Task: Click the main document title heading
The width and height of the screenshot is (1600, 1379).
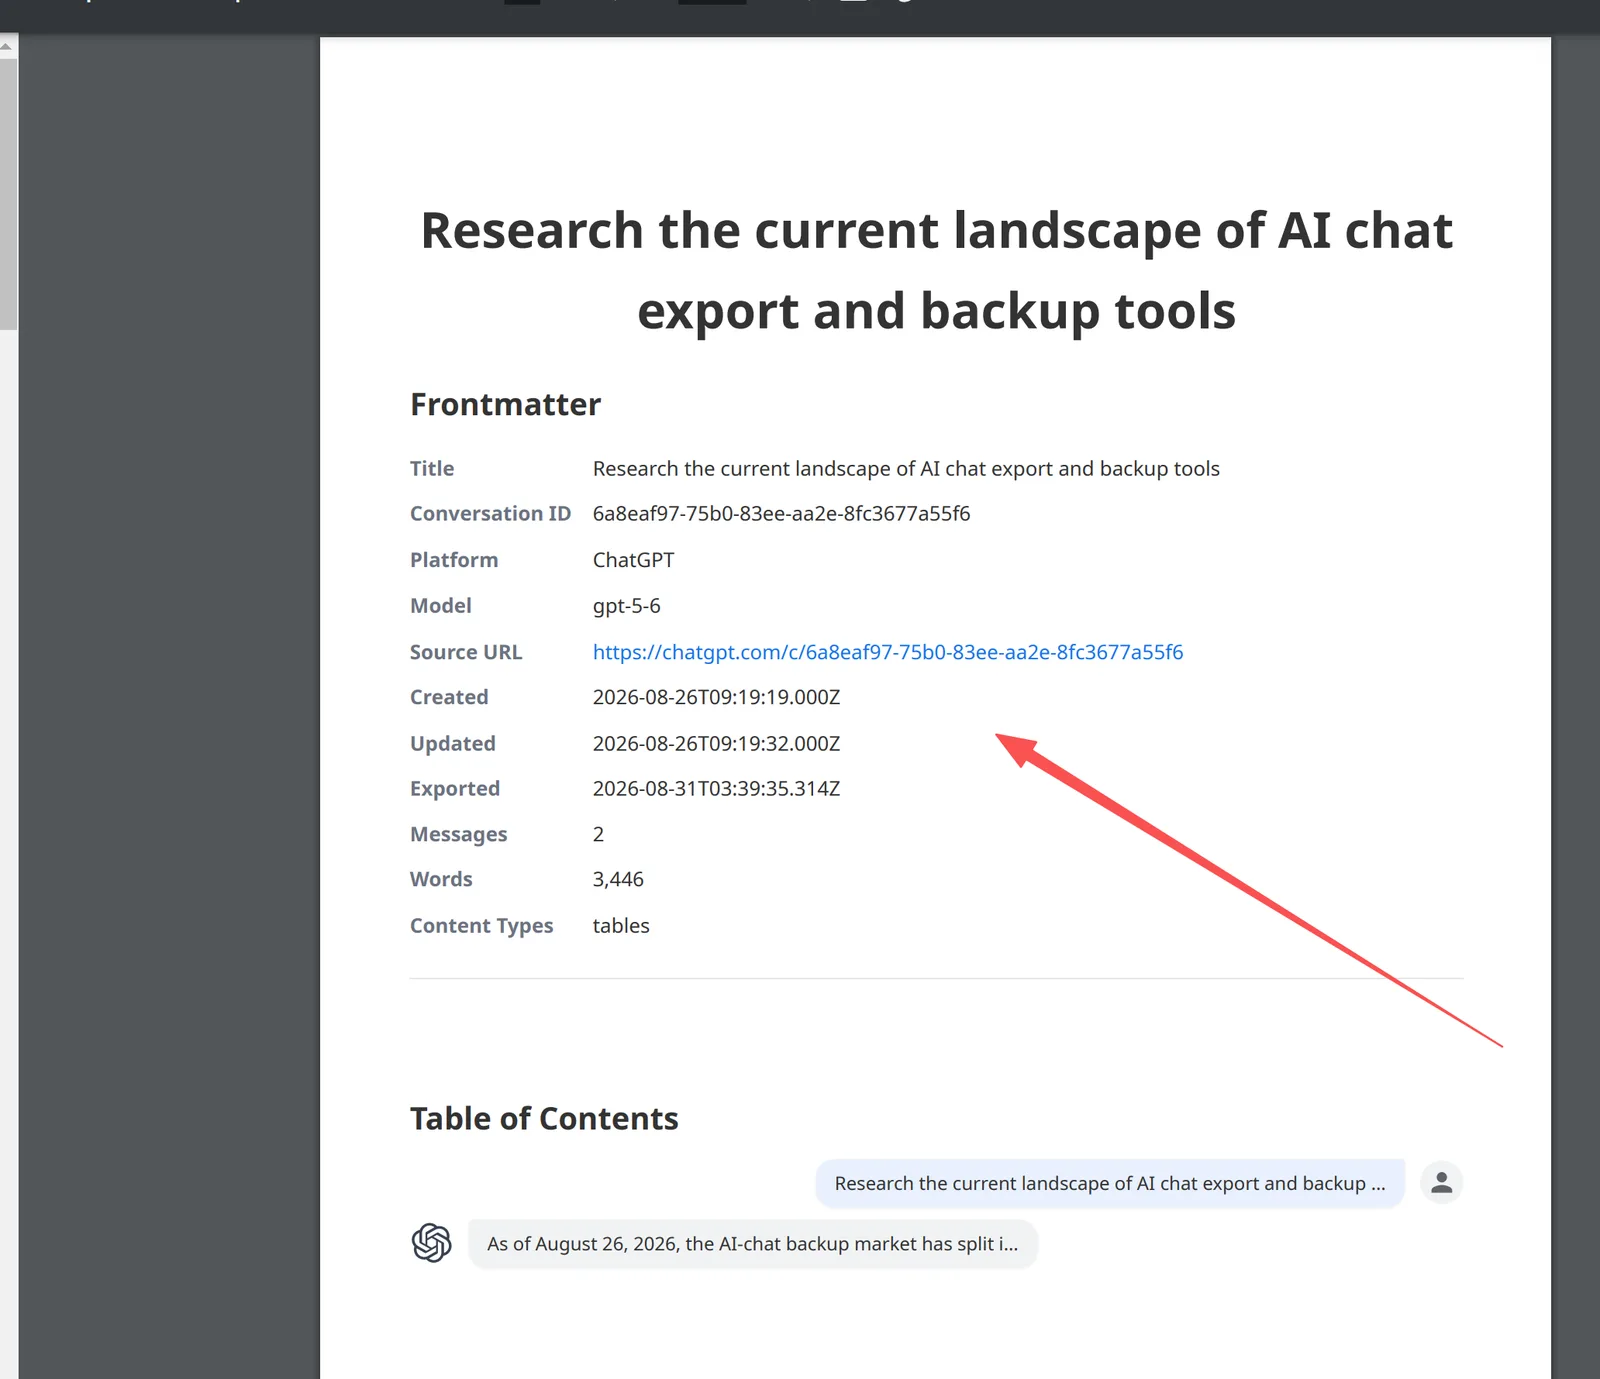Action: (936, 270)
